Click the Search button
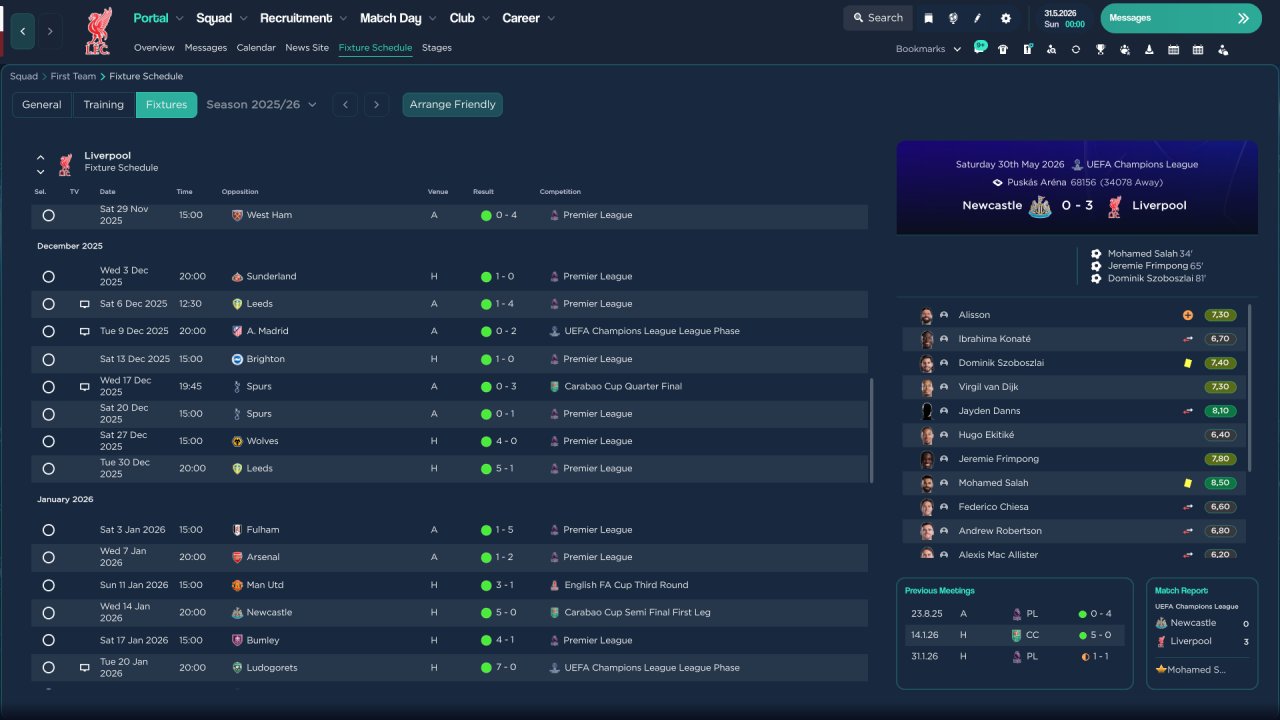This screenshot has width=1280, height=720. [878, 18]
